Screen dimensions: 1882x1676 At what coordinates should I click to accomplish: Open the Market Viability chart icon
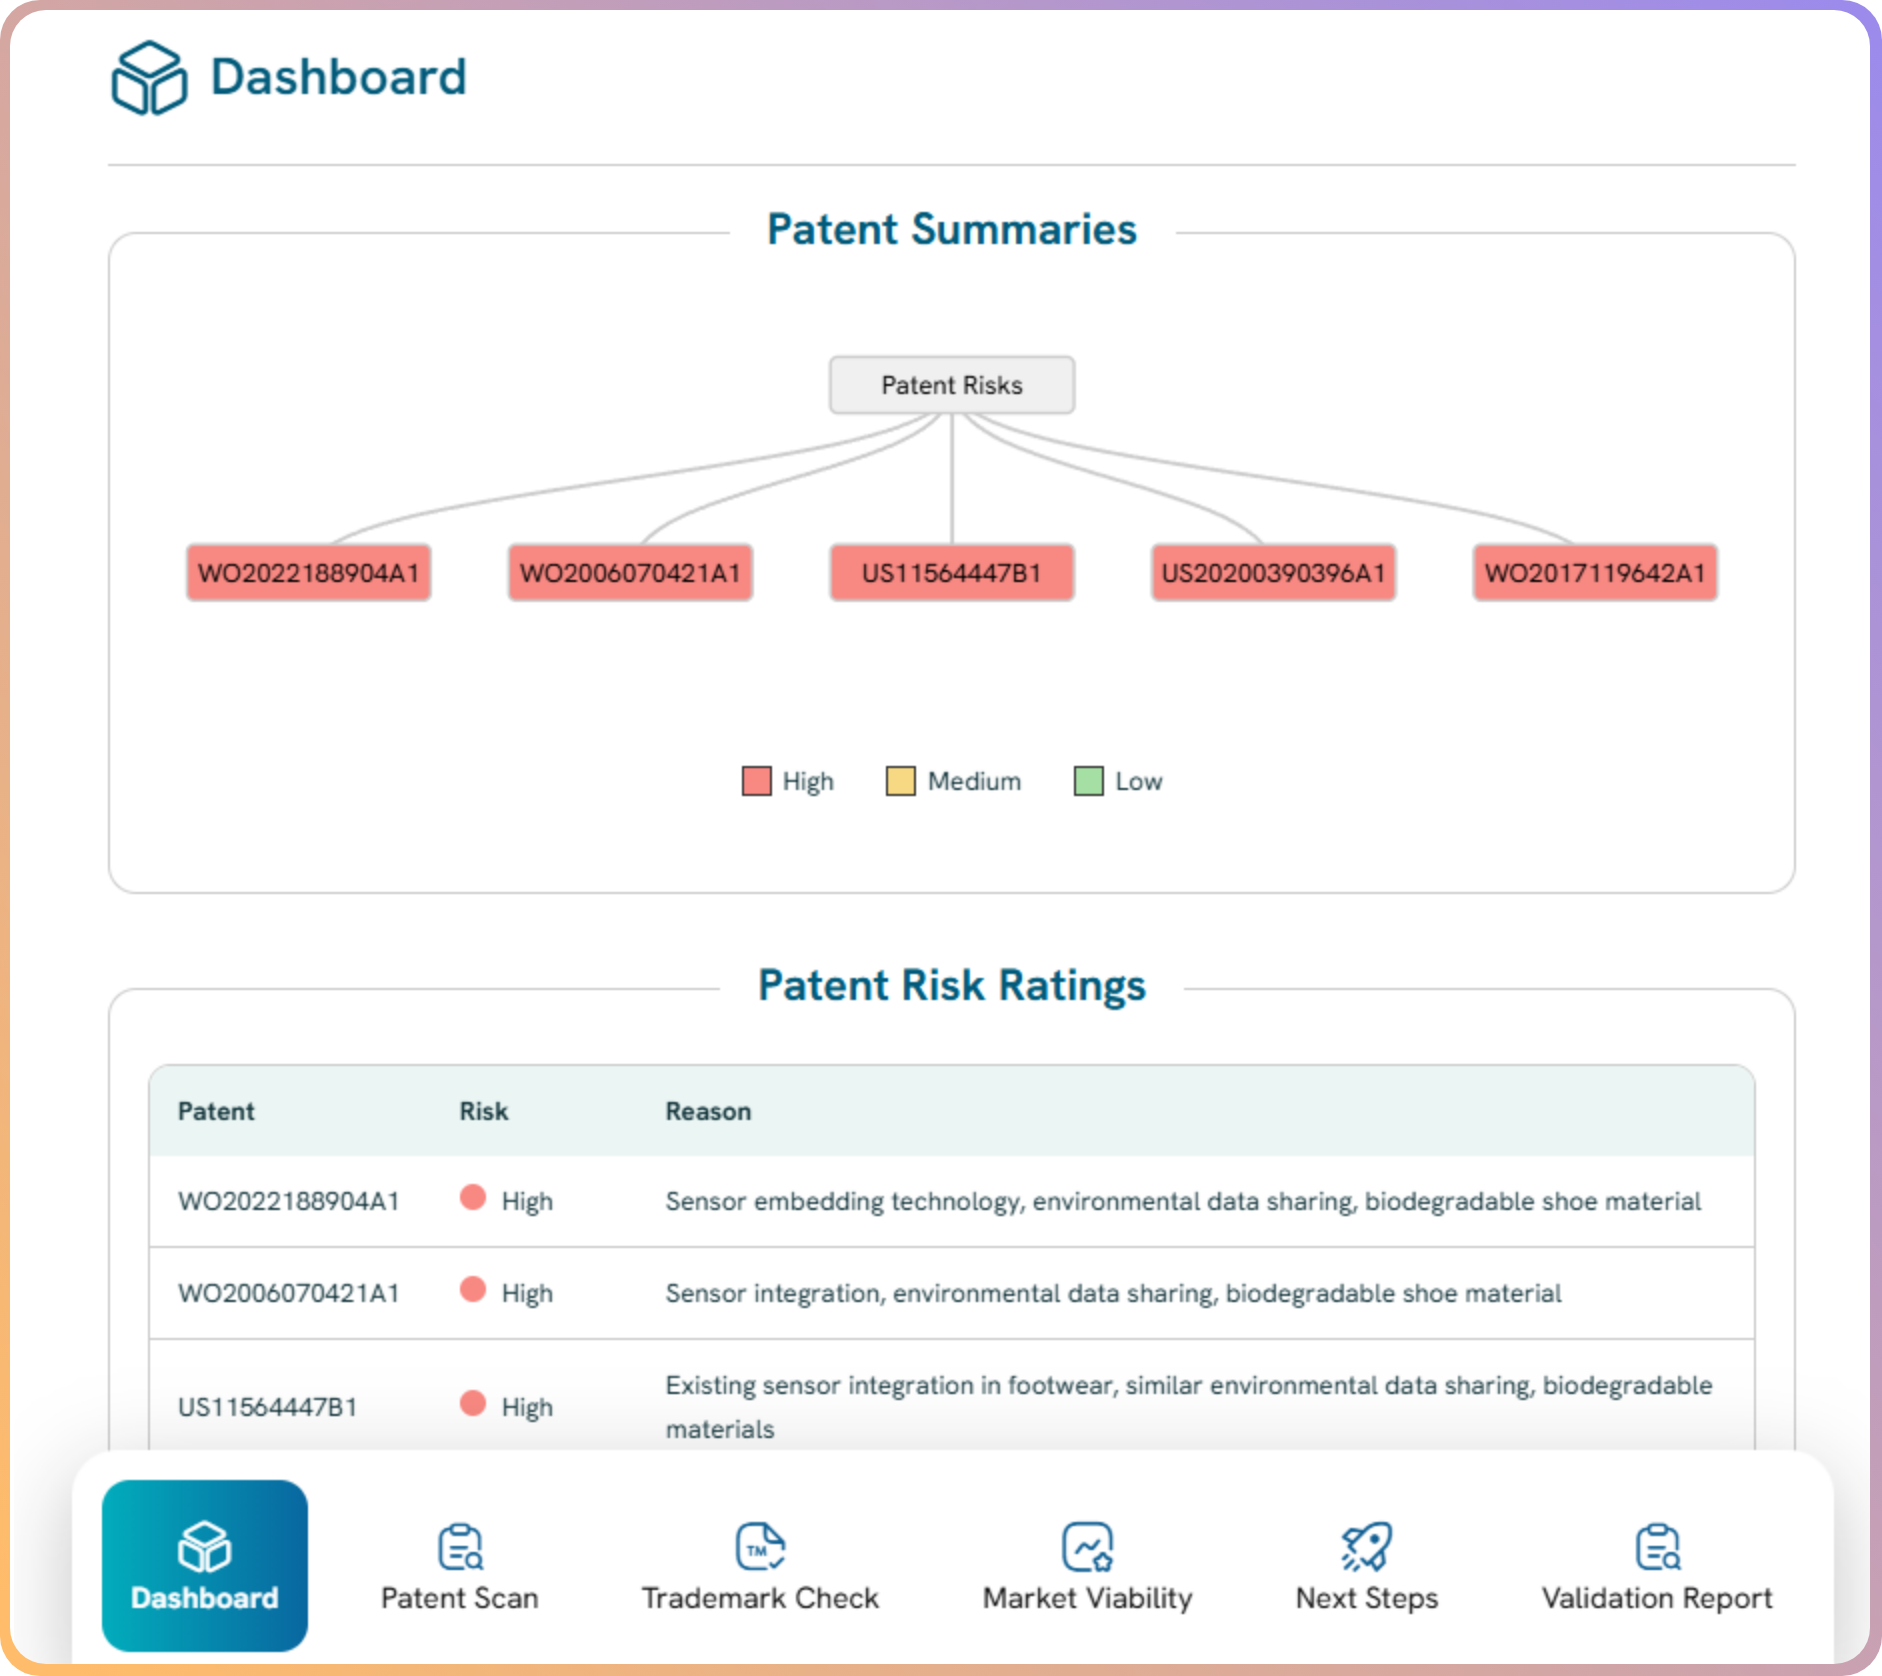click(1087, 1546)
